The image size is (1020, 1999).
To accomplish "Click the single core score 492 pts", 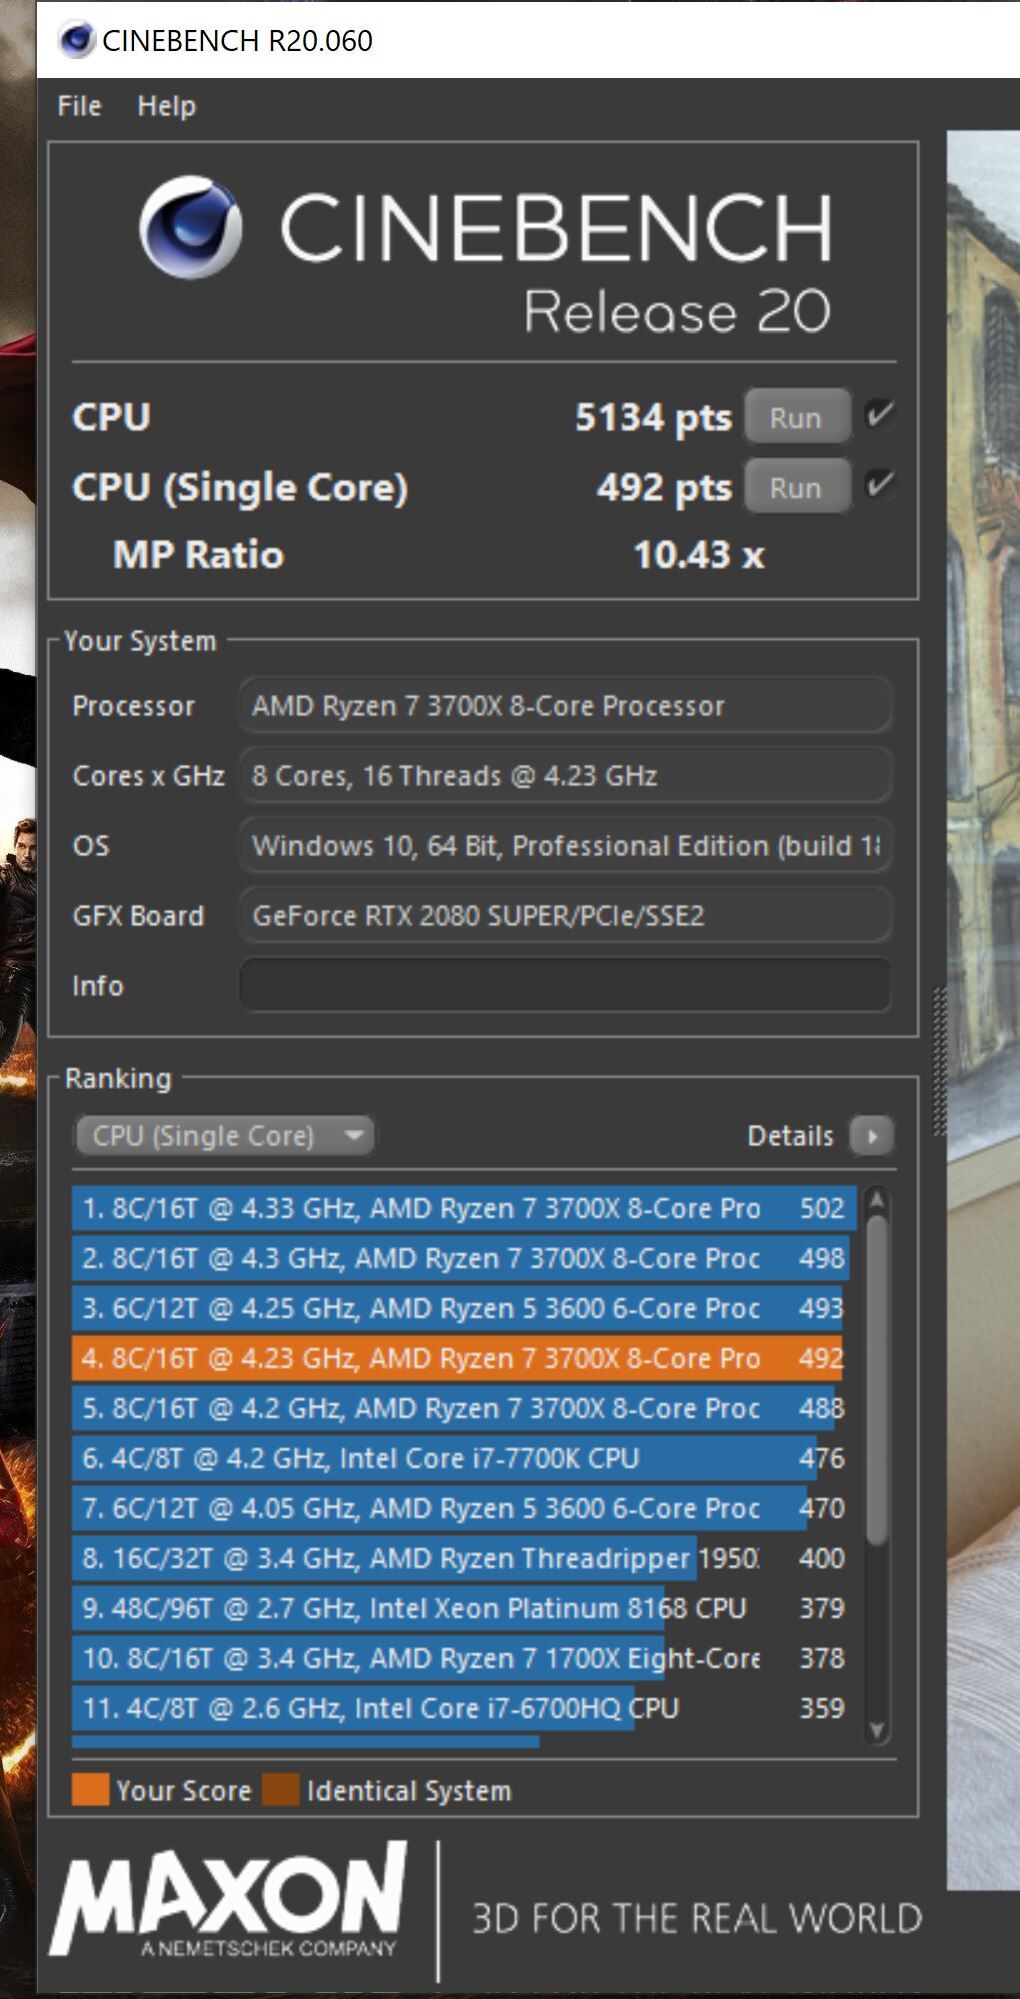I will click(x=664, y=488).
